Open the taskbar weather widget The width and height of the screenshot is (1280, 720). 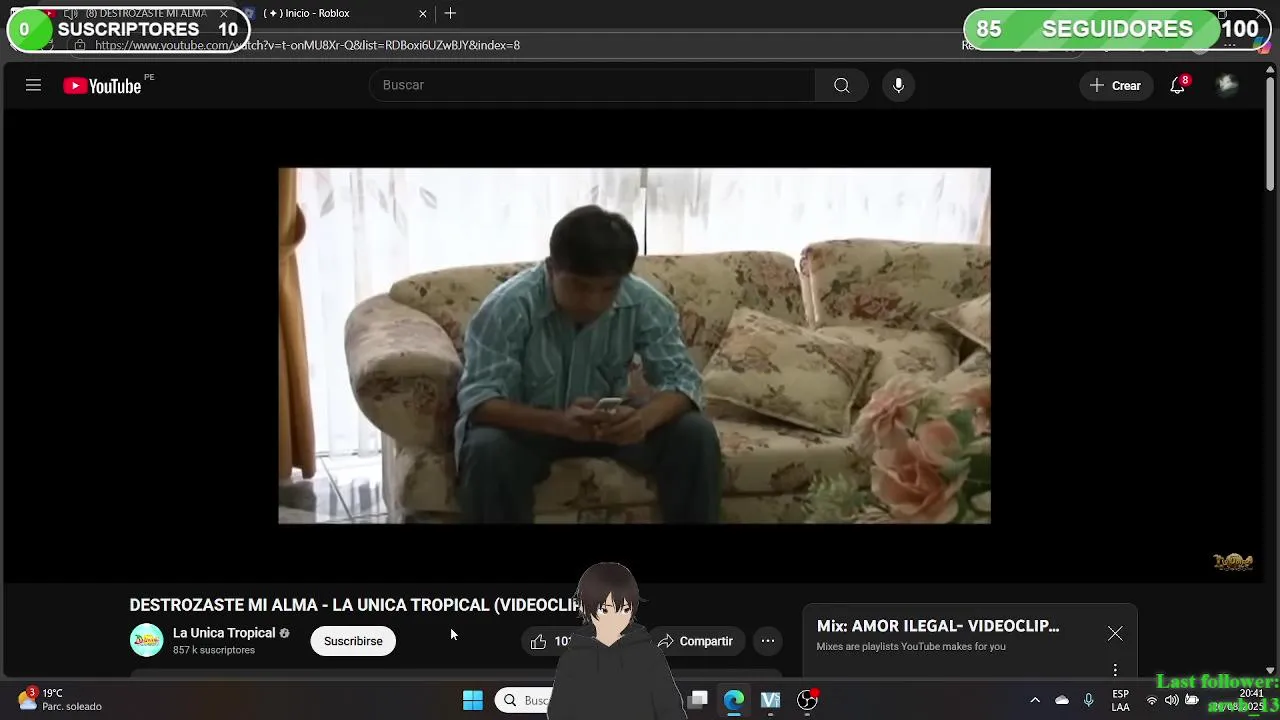[60, 699]
